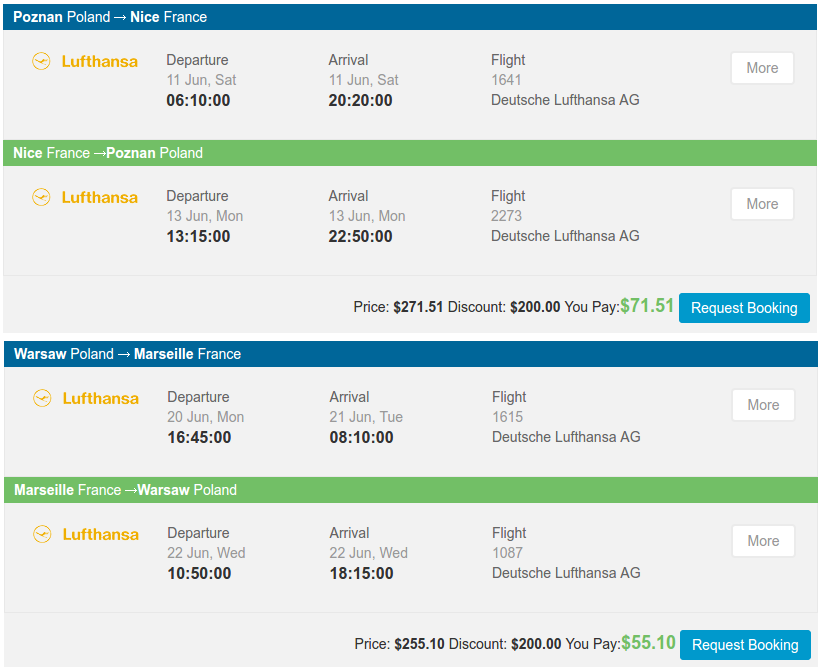
Task: Click the Lufthansa name on the 11 Jun flight
Action: [99, 61]
